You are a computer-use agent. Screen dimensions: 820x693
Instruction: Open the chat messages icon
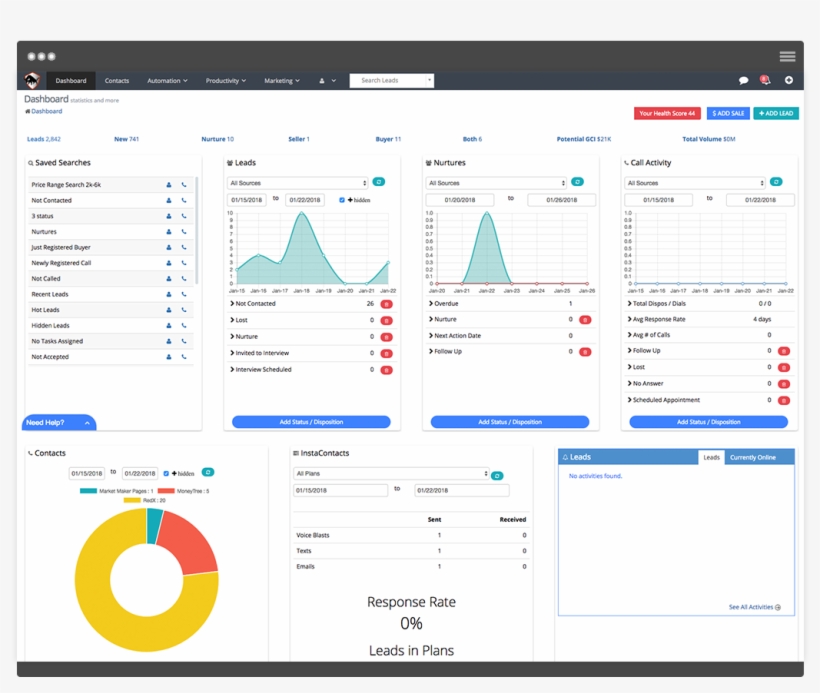743,78
